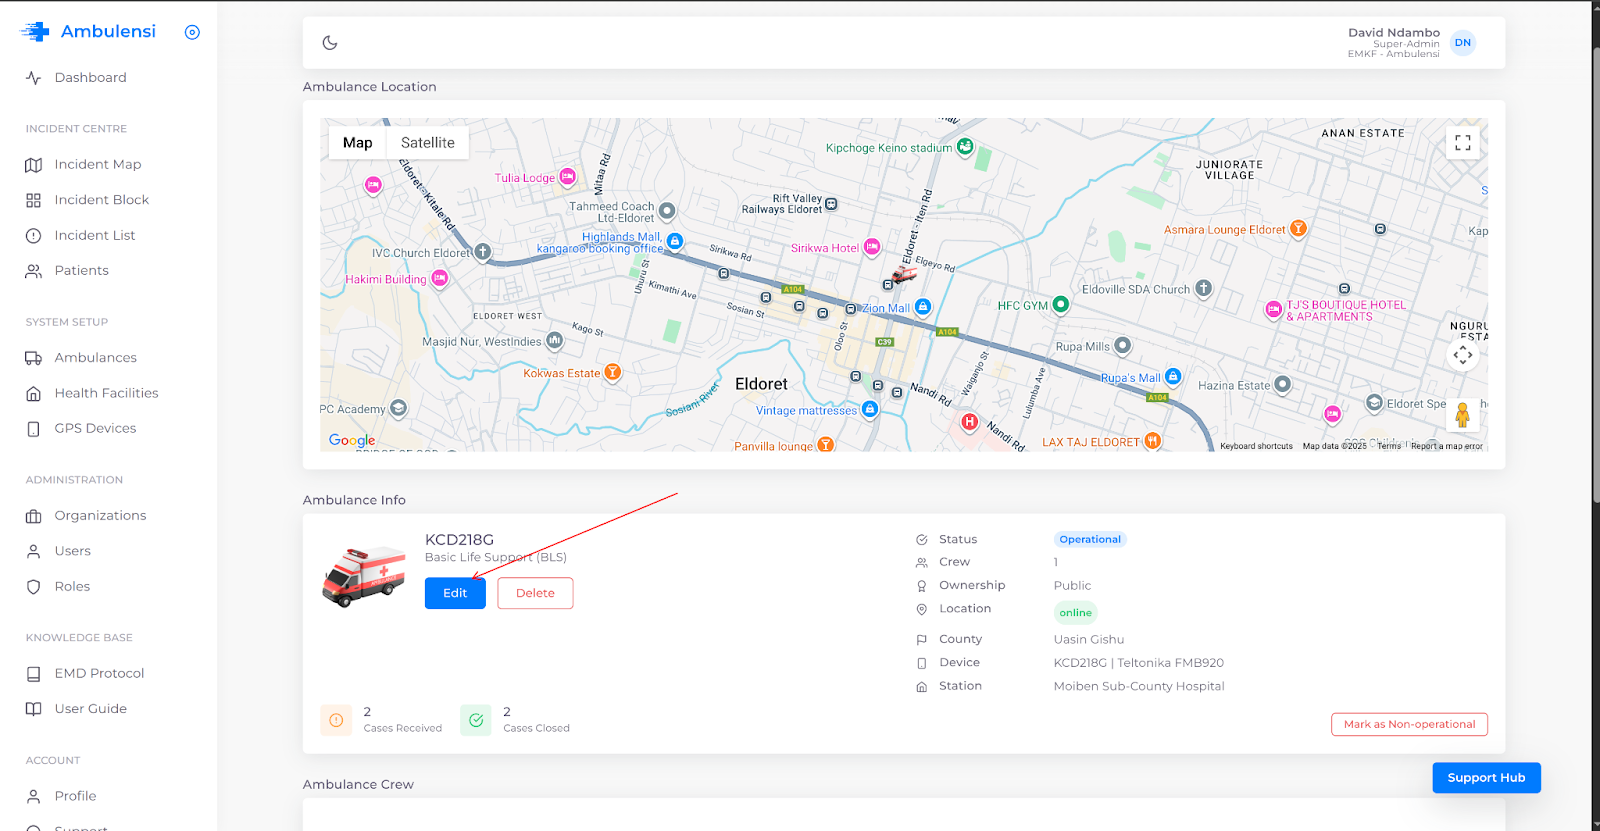Open Incident Map from sidebar
Image resolution: width=1600 pixels, height=831 pixels.
click(97, 164)
